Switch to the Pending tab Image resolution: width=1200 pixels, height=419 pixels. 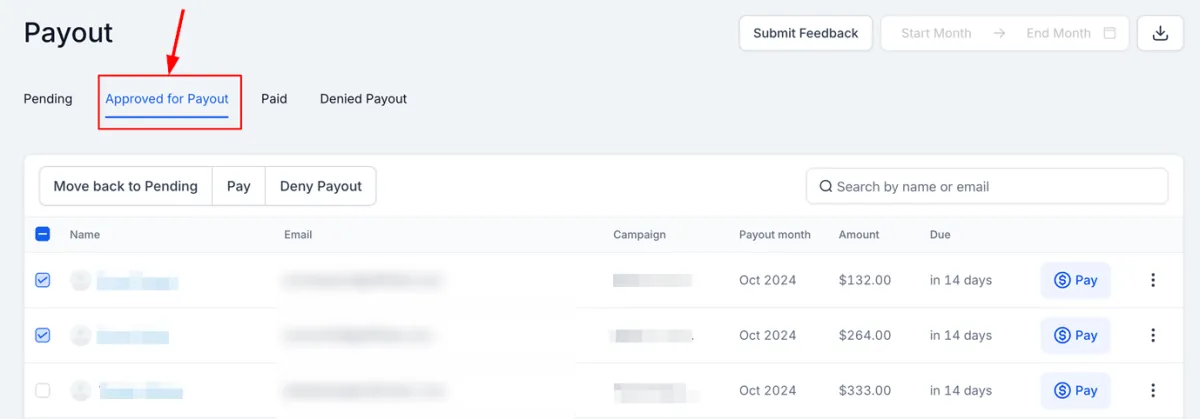pos(48,99)
